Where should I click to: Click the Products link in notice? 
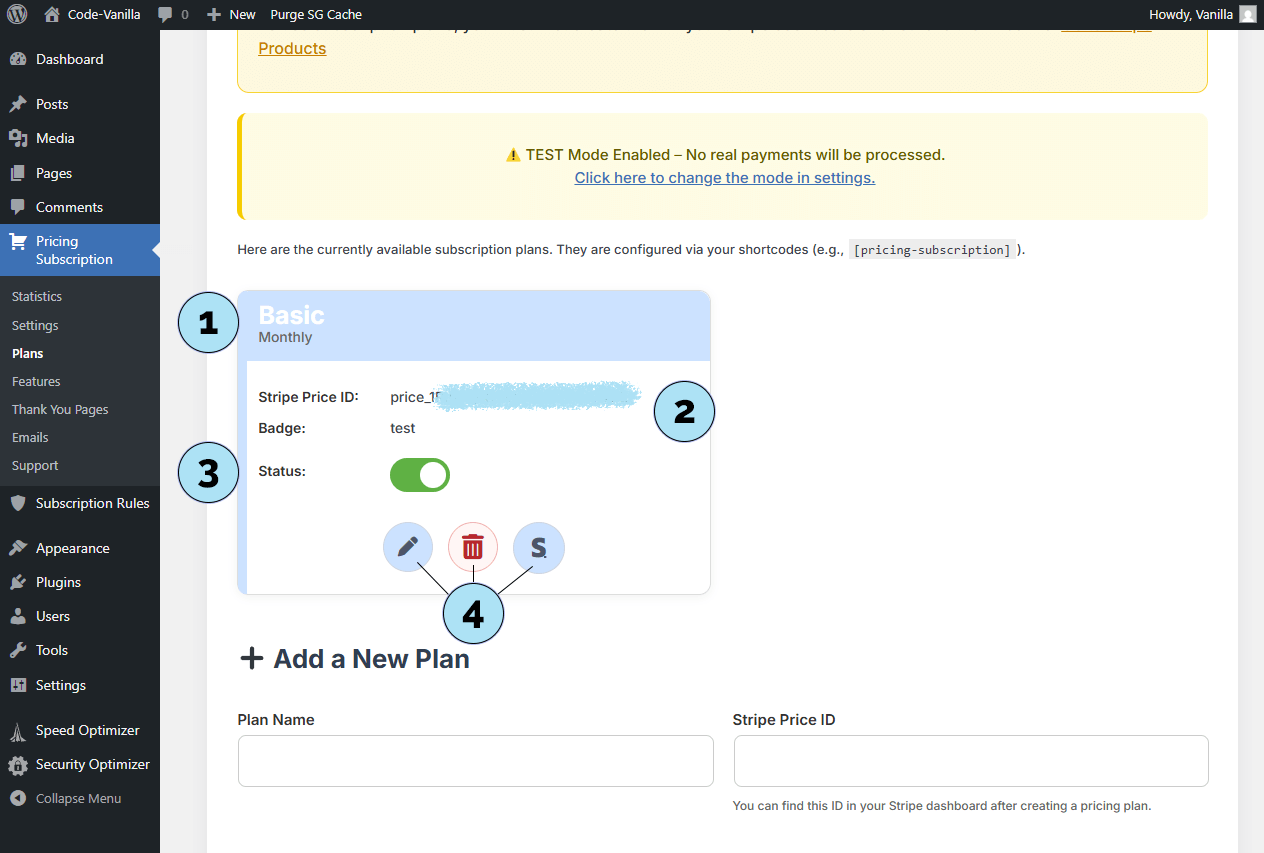(x=292, y=48)
